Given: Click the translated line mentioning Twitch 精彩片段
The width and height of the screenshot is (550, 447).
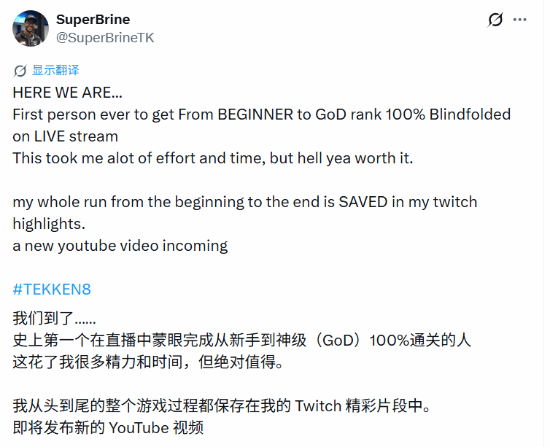Looking at the screenshot, I should coord(222,406).
